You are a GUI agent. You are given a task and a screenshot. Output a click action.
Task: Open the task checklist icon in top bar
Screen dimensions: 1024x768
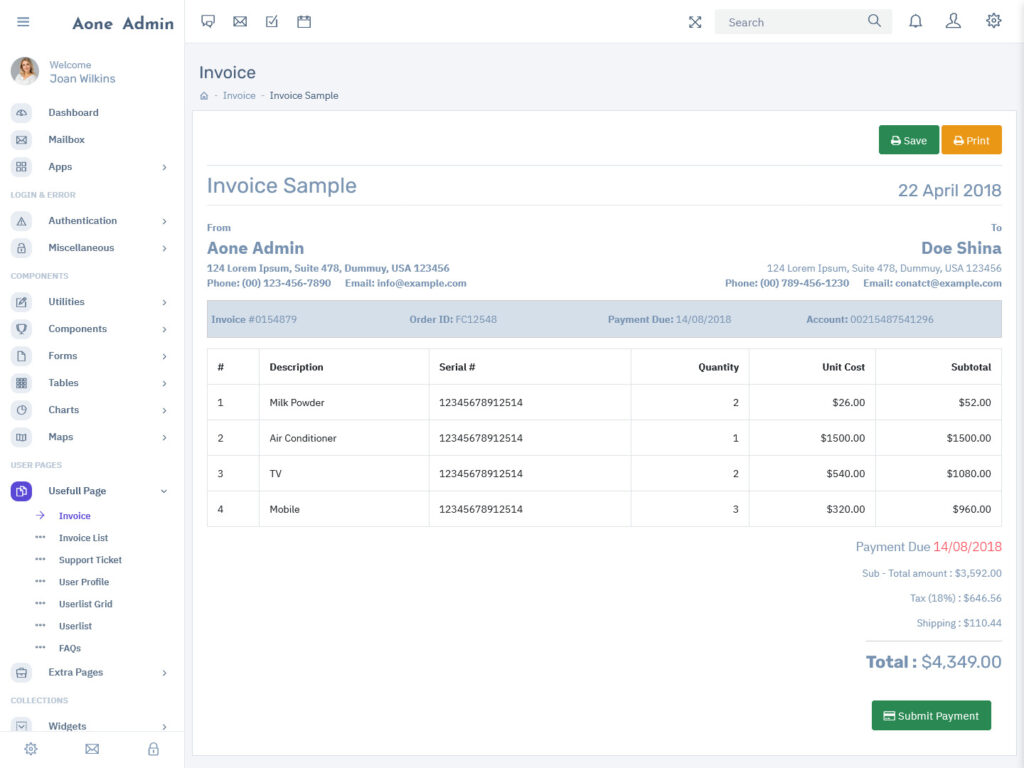point(272,22)
